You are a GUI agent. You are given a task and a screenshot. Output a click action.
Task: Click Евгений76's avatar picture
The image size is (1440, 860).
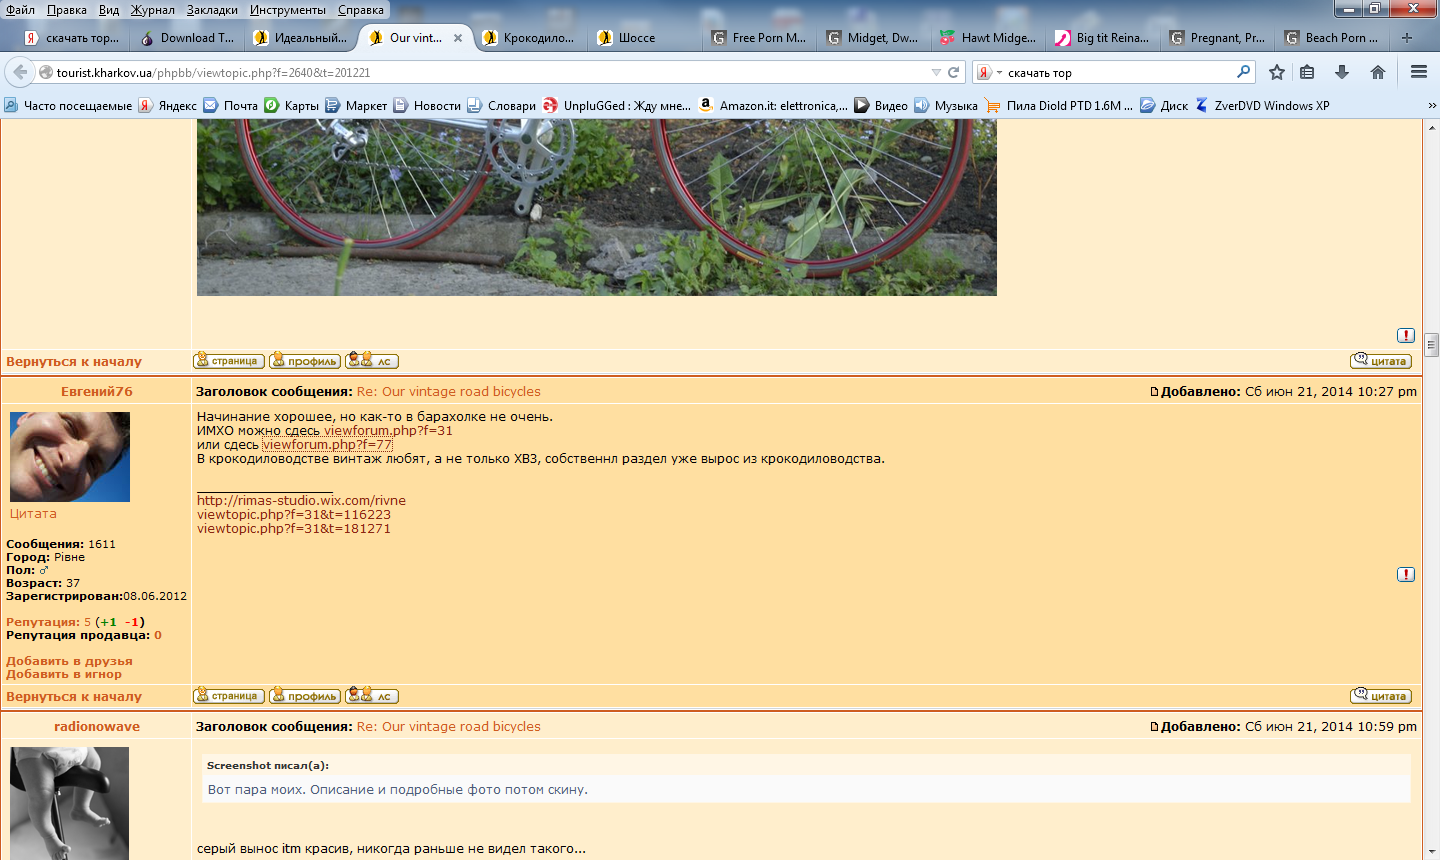click(70, 457)
